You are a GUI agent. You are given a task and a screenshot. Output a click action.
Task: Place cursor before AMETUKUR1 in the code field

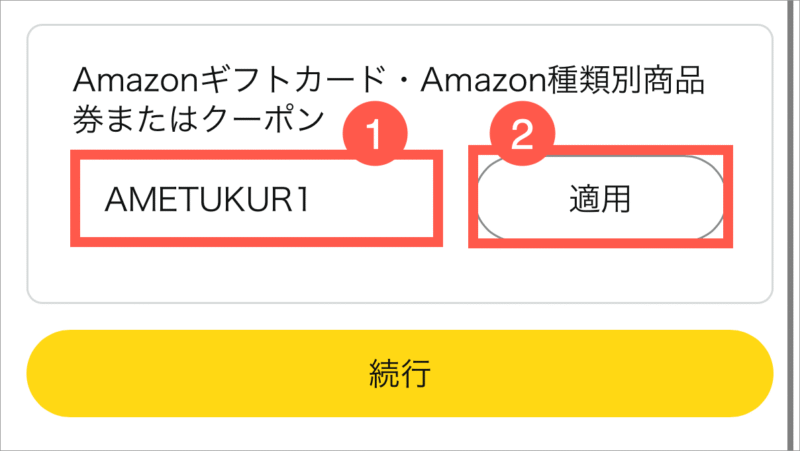tap(103, 199)
